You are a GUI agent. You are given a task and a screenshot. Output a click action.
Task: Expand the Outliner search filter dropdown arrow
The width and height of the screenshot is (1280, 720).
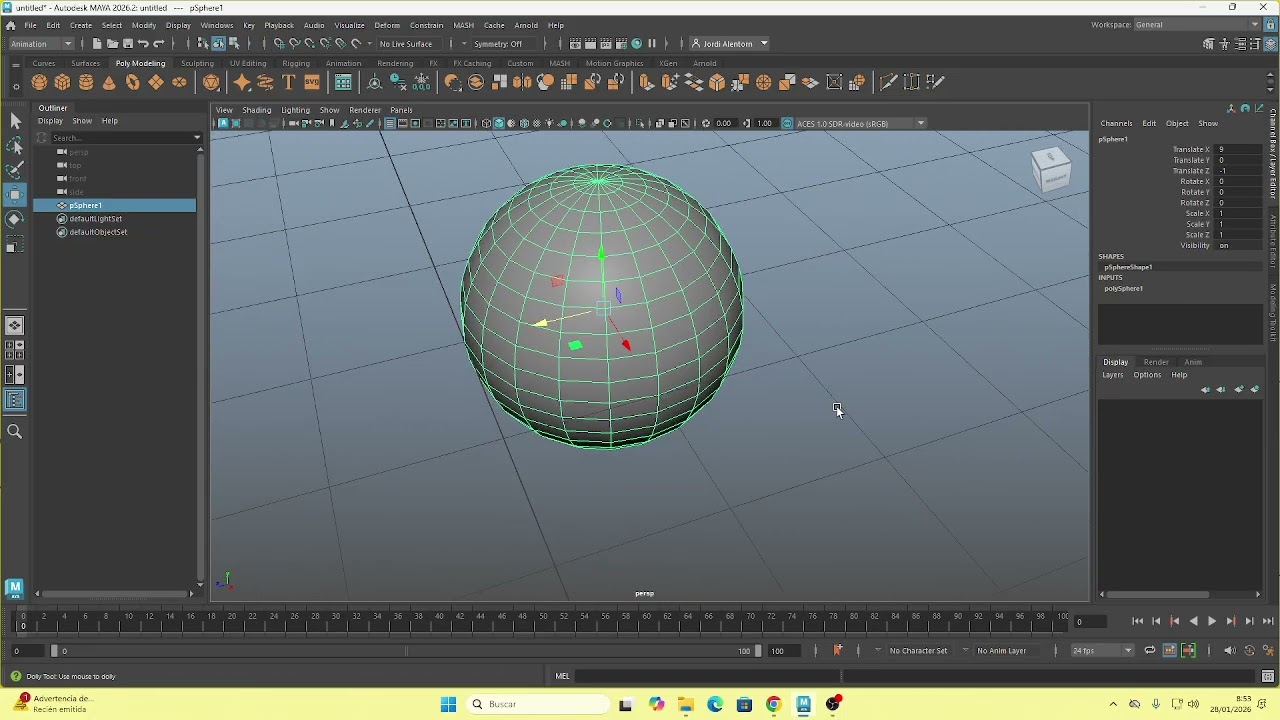197,138
